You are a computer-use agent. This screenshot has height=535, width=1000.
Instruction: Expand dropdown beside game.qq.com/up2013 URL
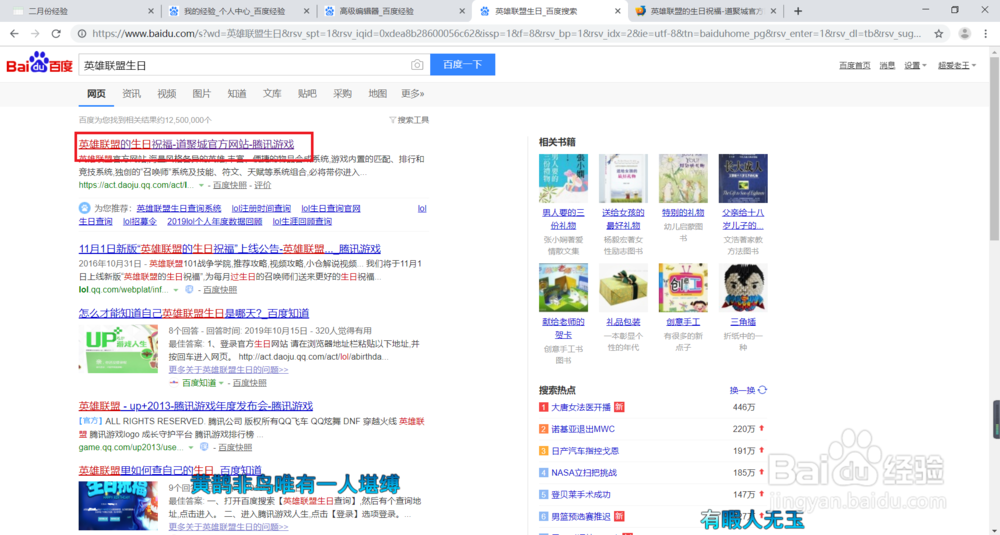coord(191,448)
